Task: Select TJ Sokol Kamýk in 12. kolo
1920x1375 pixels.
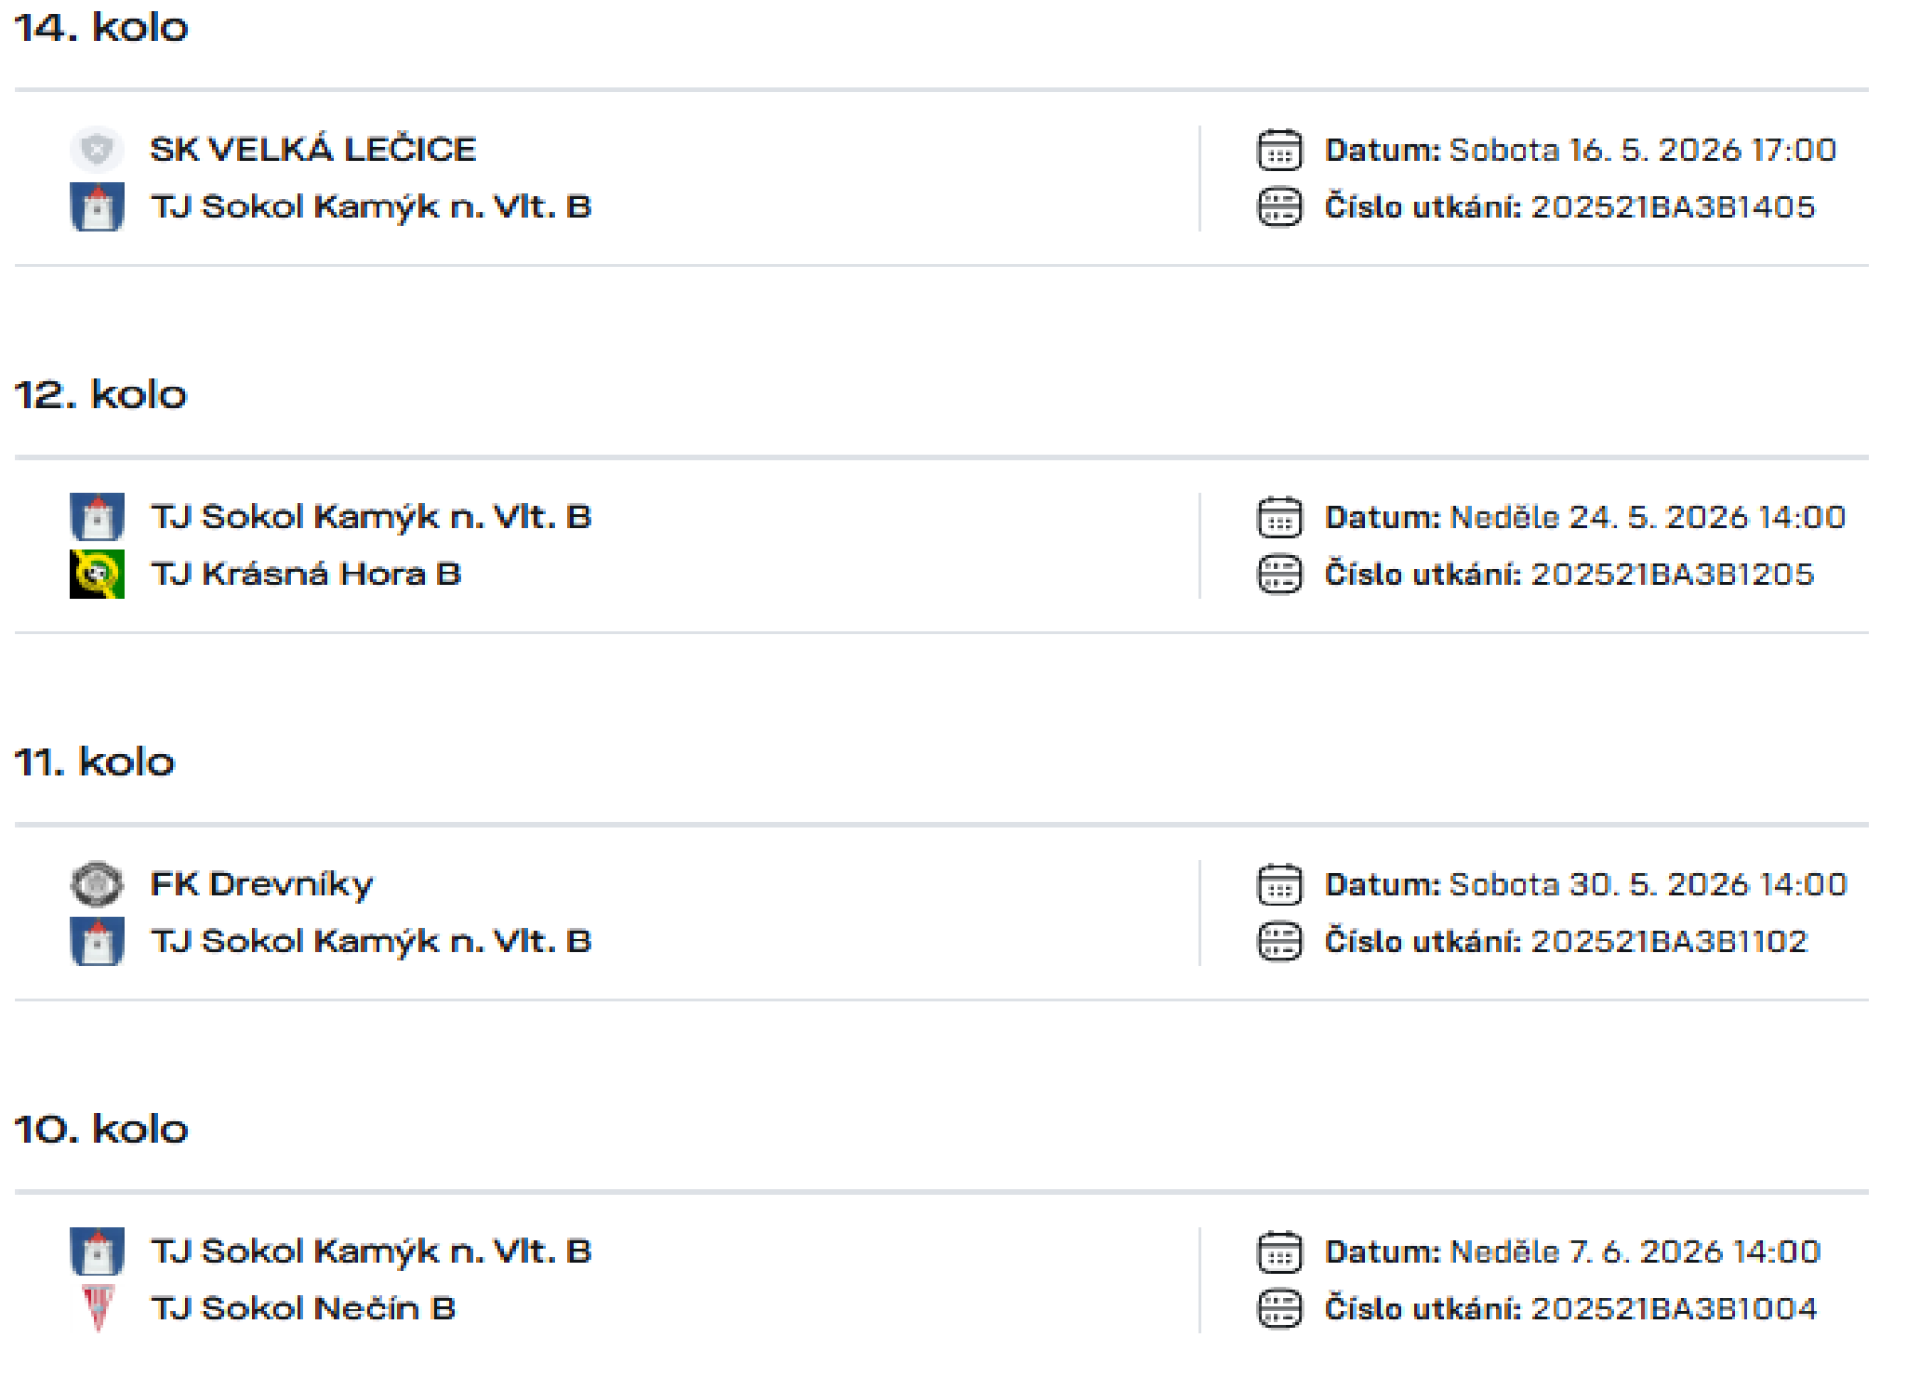Action: click(371, 517)
